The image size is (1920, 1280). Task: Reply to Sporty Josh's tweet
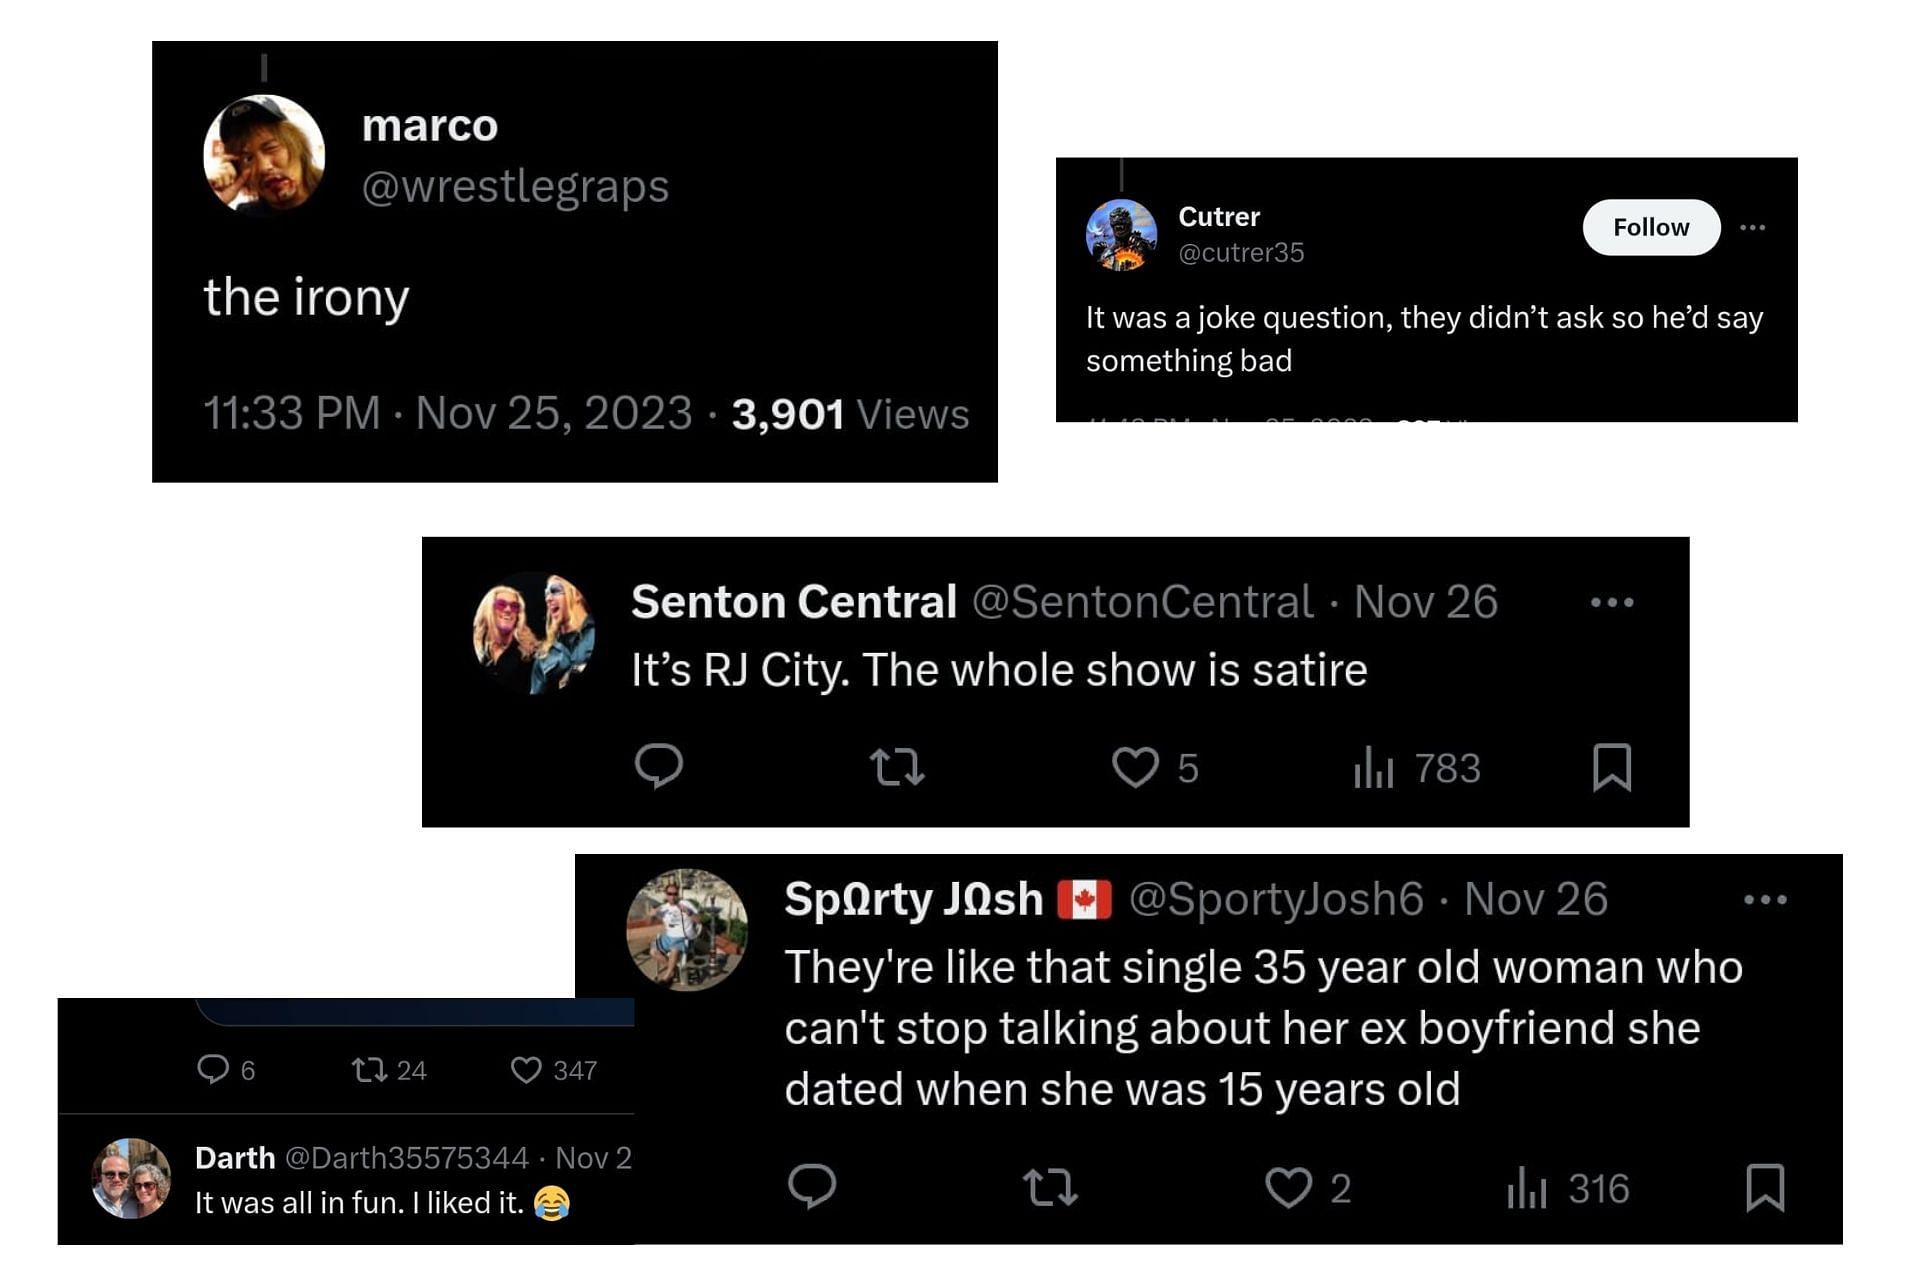(x=811, y=1187)
